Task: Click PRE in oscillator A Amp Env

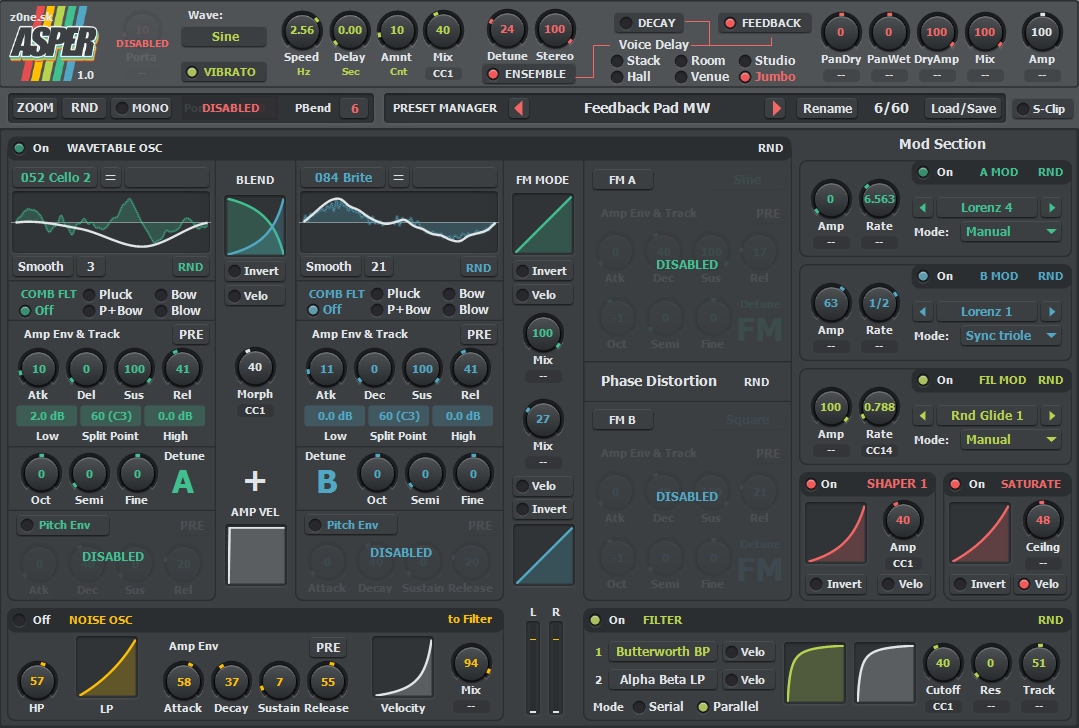Action: (x=191, y=334)
